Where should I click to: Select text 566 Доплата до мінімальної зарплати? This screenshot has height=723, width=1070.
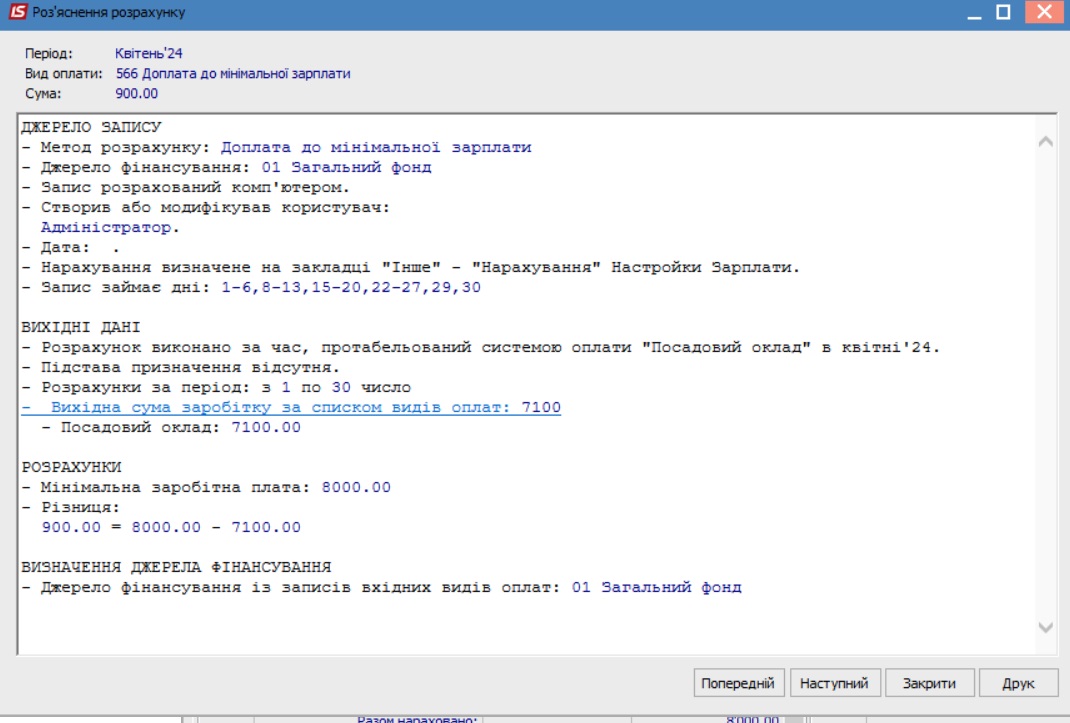click(233, 74)
